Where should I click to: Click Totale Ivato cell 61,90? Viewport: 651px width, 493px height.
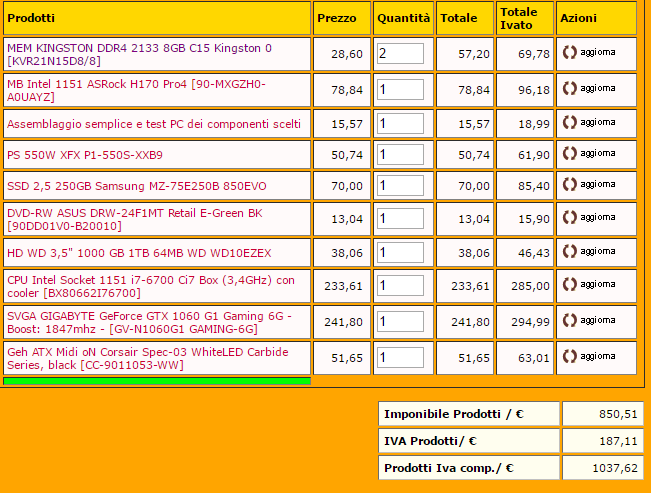[x=525, y=155]
